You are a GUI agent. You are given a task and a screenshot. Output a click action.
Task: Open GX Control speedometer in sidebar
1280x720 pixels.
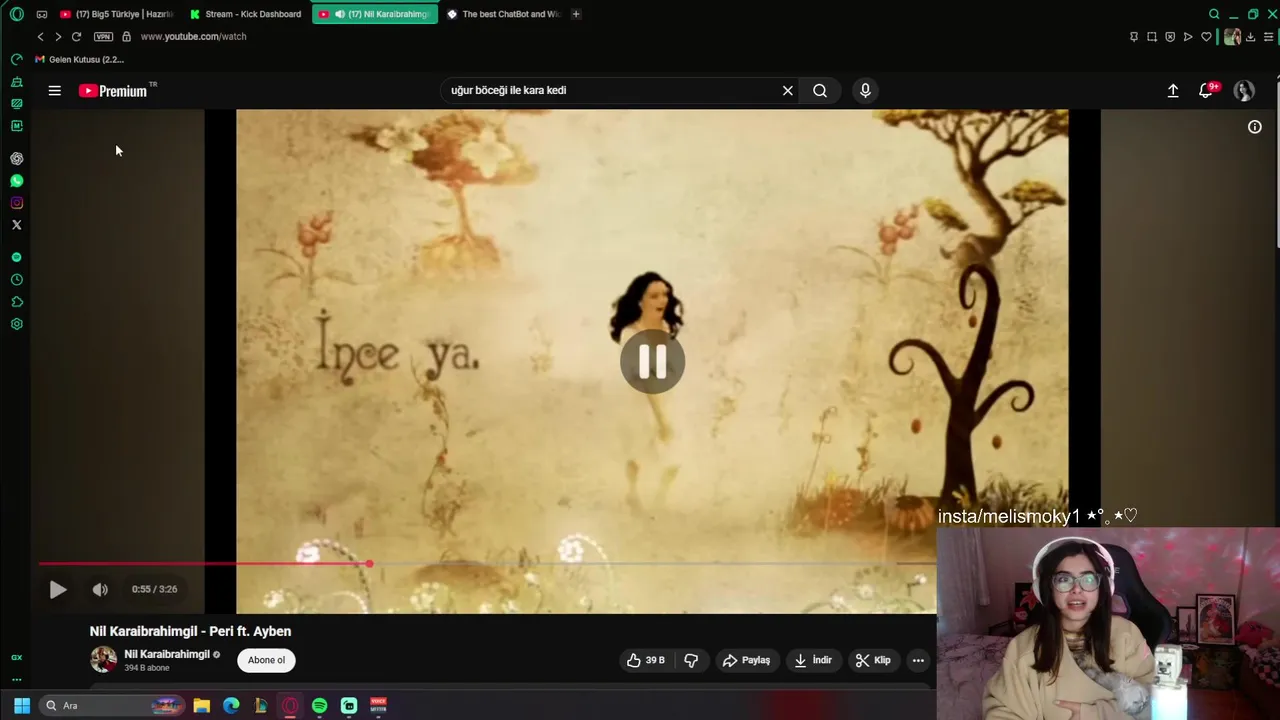coord(16,60)
